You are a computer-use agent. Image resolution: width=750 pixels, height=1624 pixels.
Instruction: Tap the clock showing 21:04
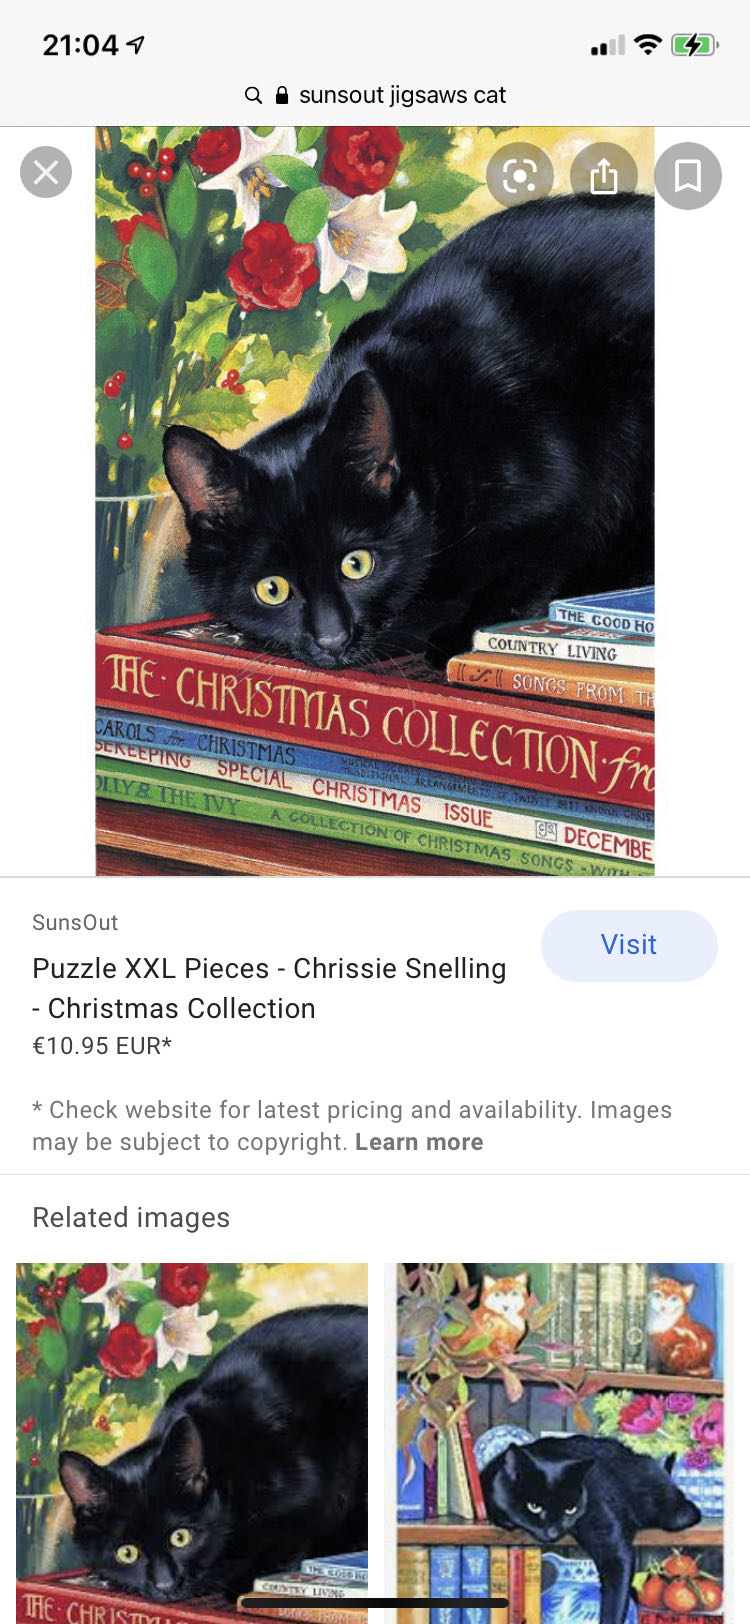pyautogui.click(x=80, y=45)
